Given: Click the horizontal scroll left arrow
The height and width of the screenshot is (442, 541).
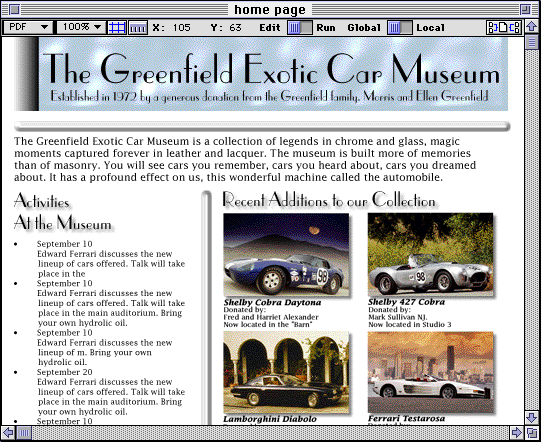Looking at the screenshot, I should click(x=8, y=432).
